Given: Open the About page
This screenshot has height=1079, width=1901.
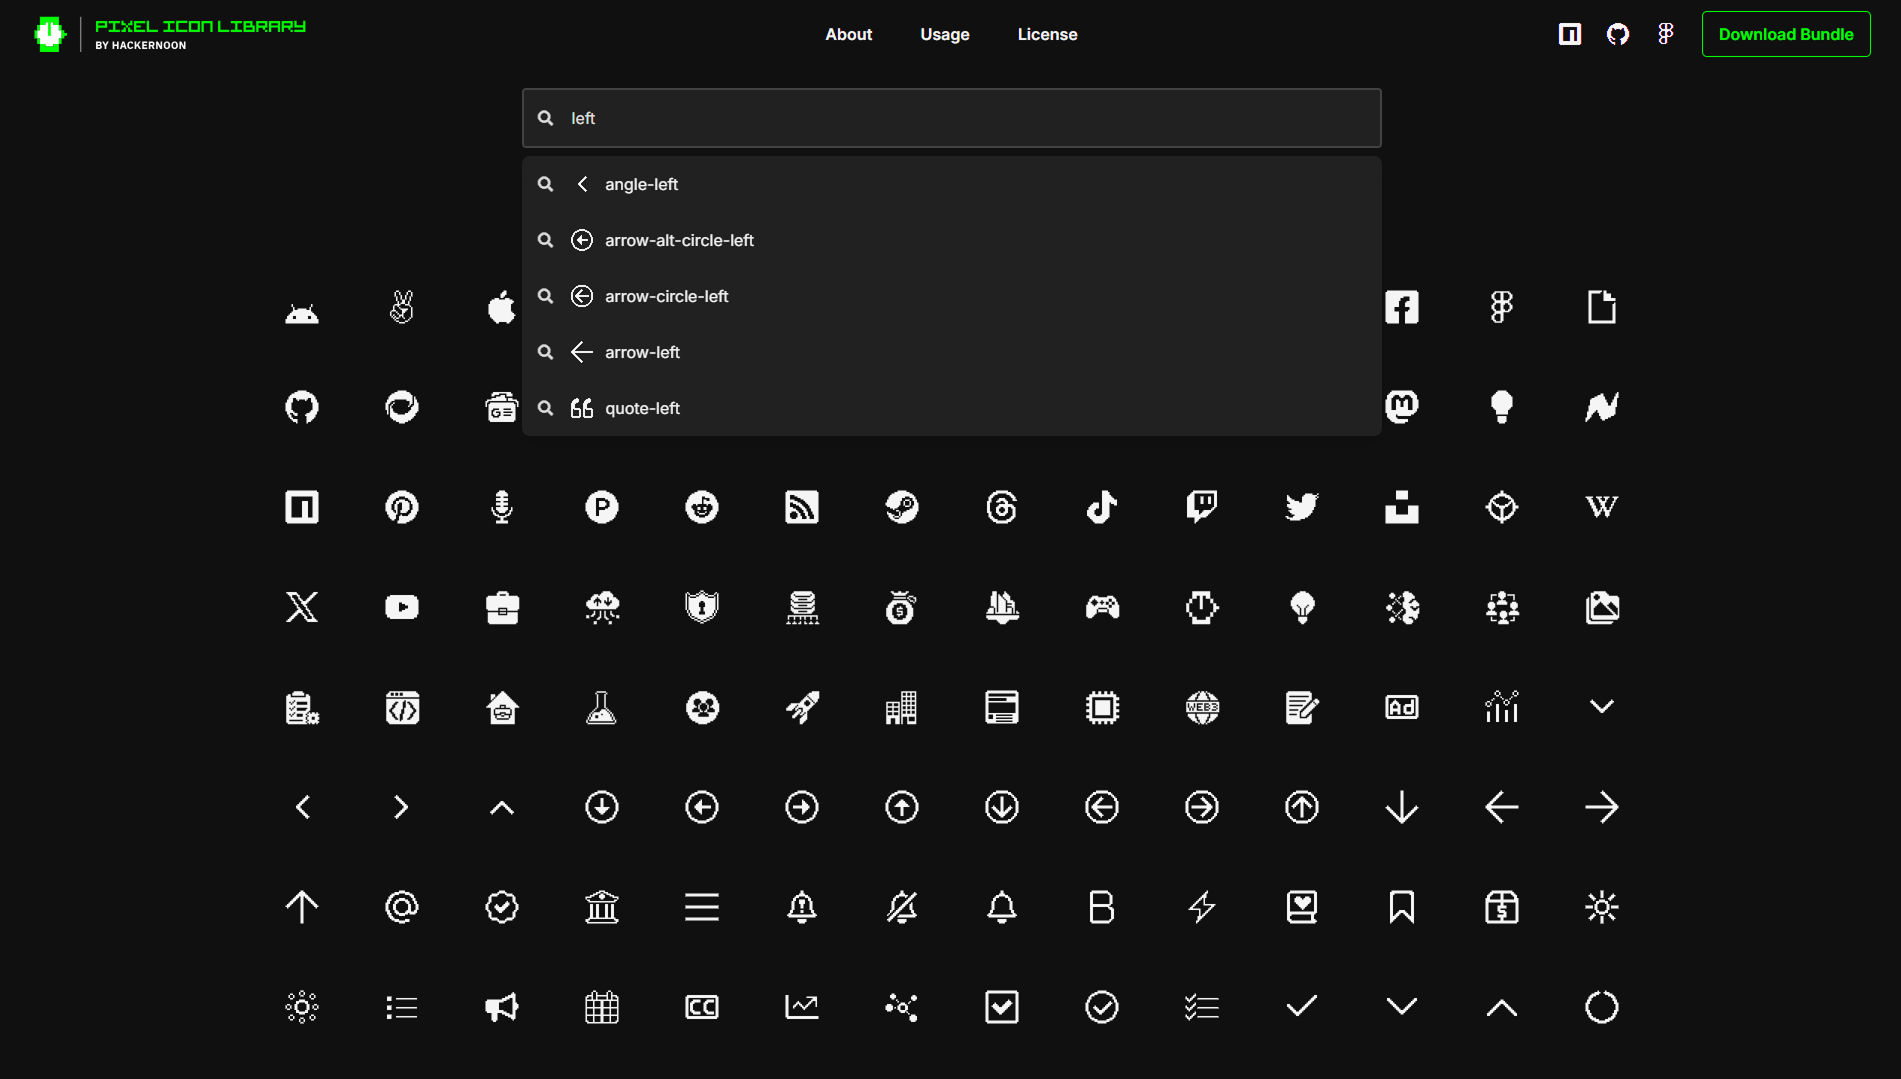Looking at the screenshot, I should click(848, 34).
